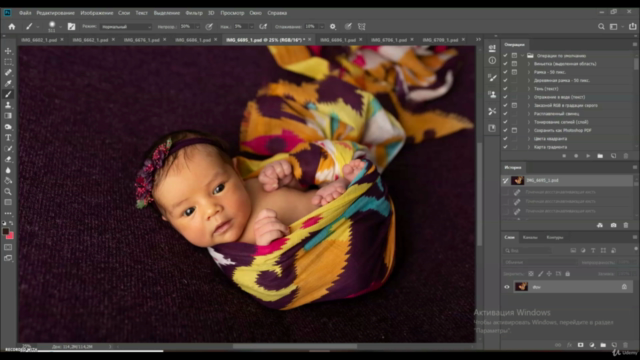Add layer mask icon at Layers bottom

tap(580, 345)
